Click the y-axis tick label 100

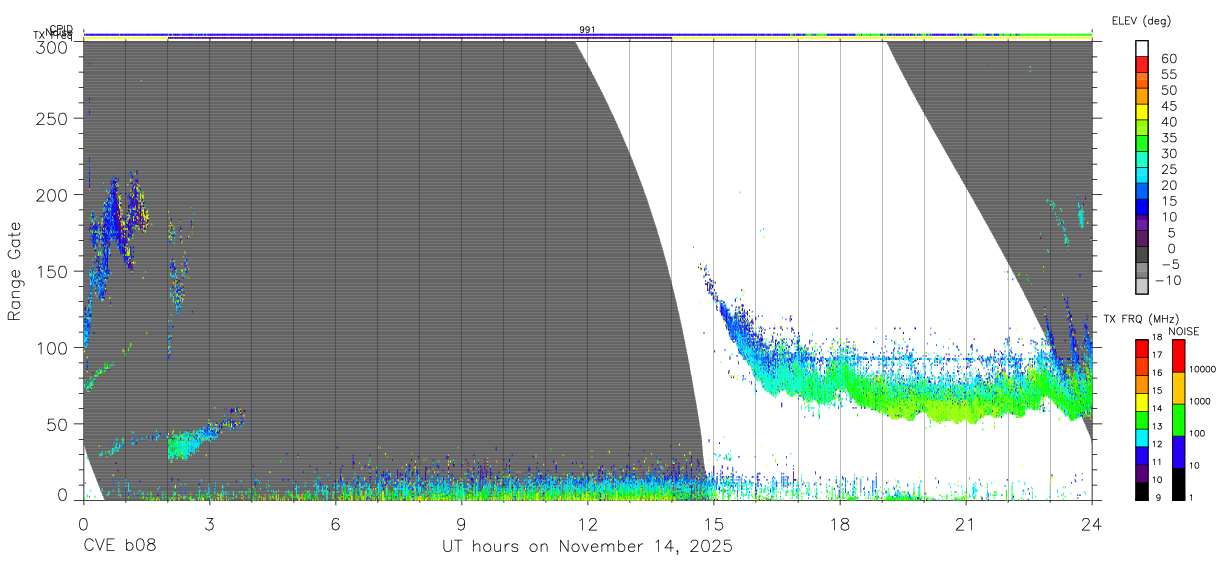[51, 347]
